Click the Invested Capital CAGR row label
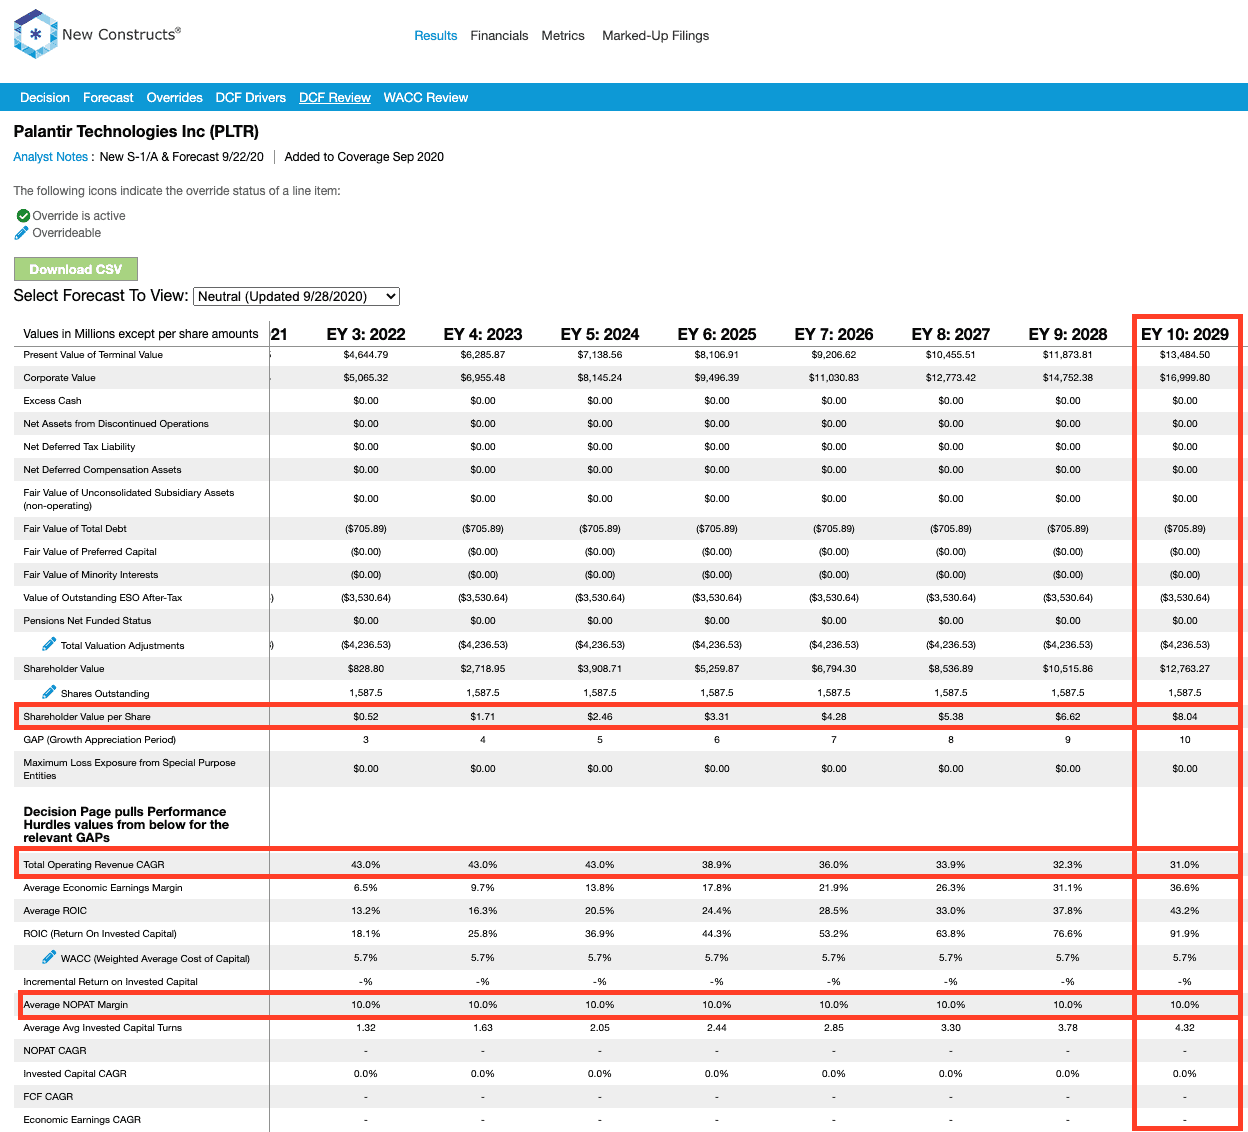The width and height of the screenshot is (1248, 1132). coord(75,1074)
